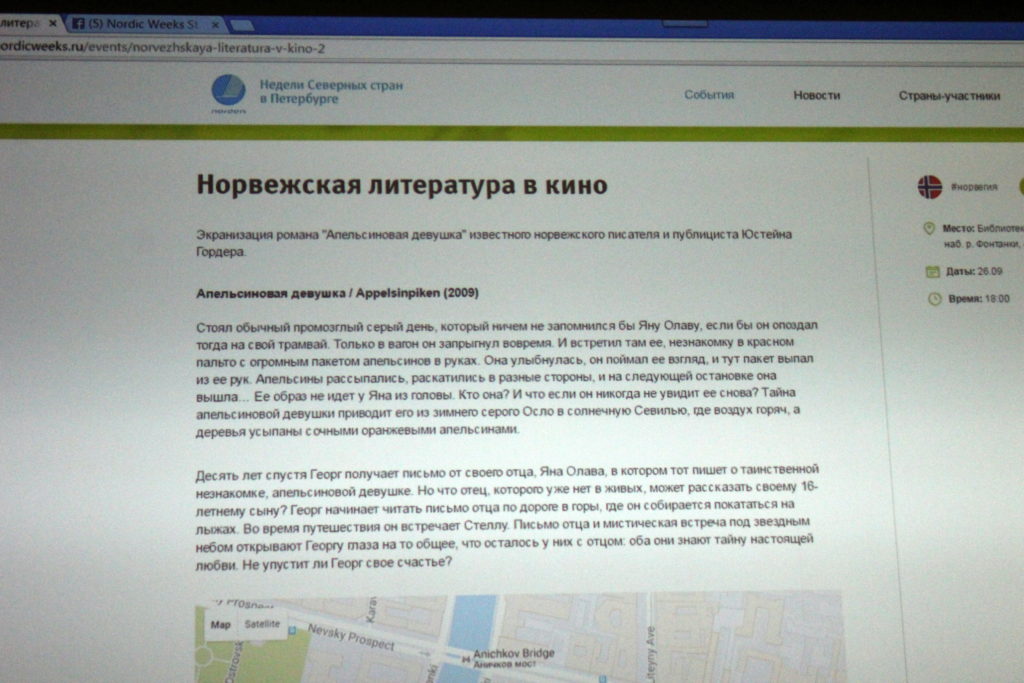Switch map to Satellite view
This screenshot has height=683, width=1024.
coord(262,624)
